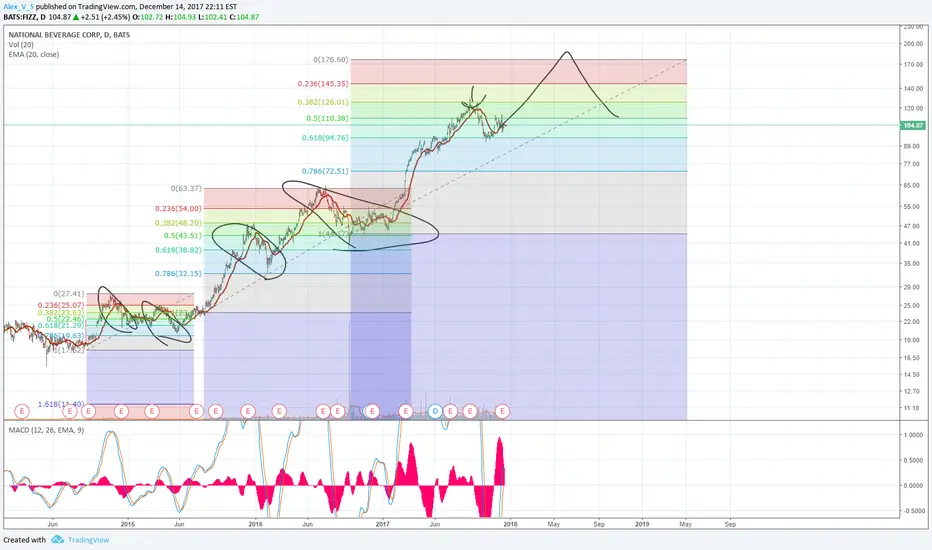Click the 16.50 price axis label
The image size is (932, 550).
coord(911,358)
